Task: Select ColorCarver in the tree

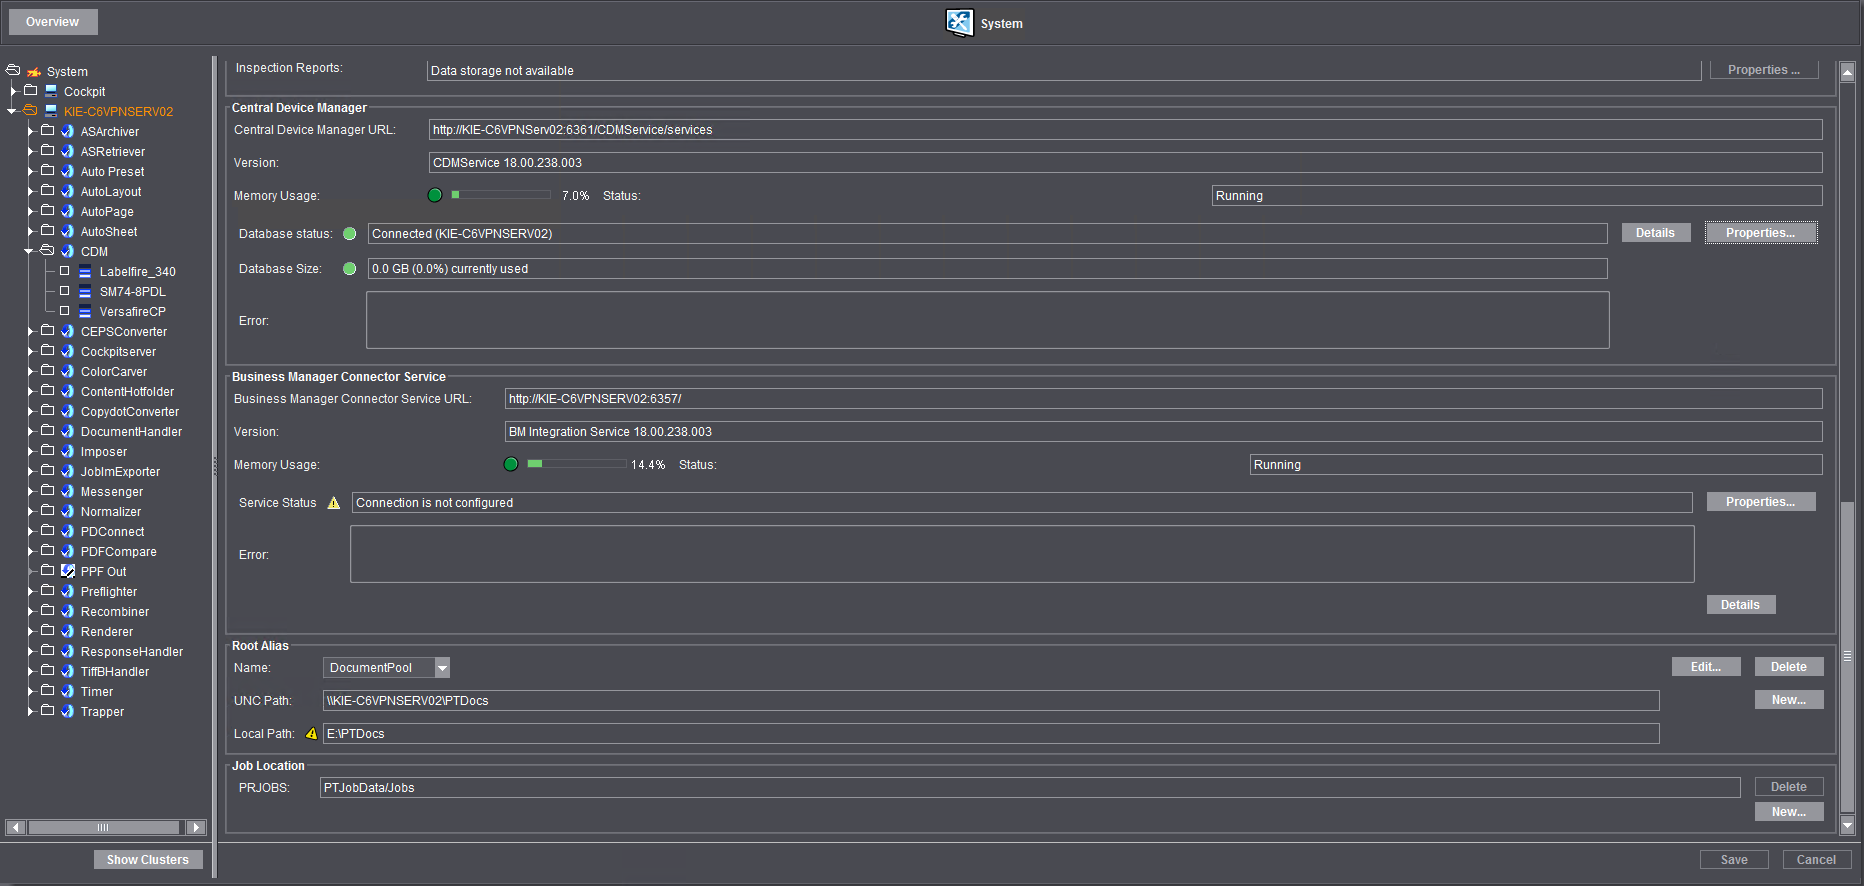Action: click(114, 372)
